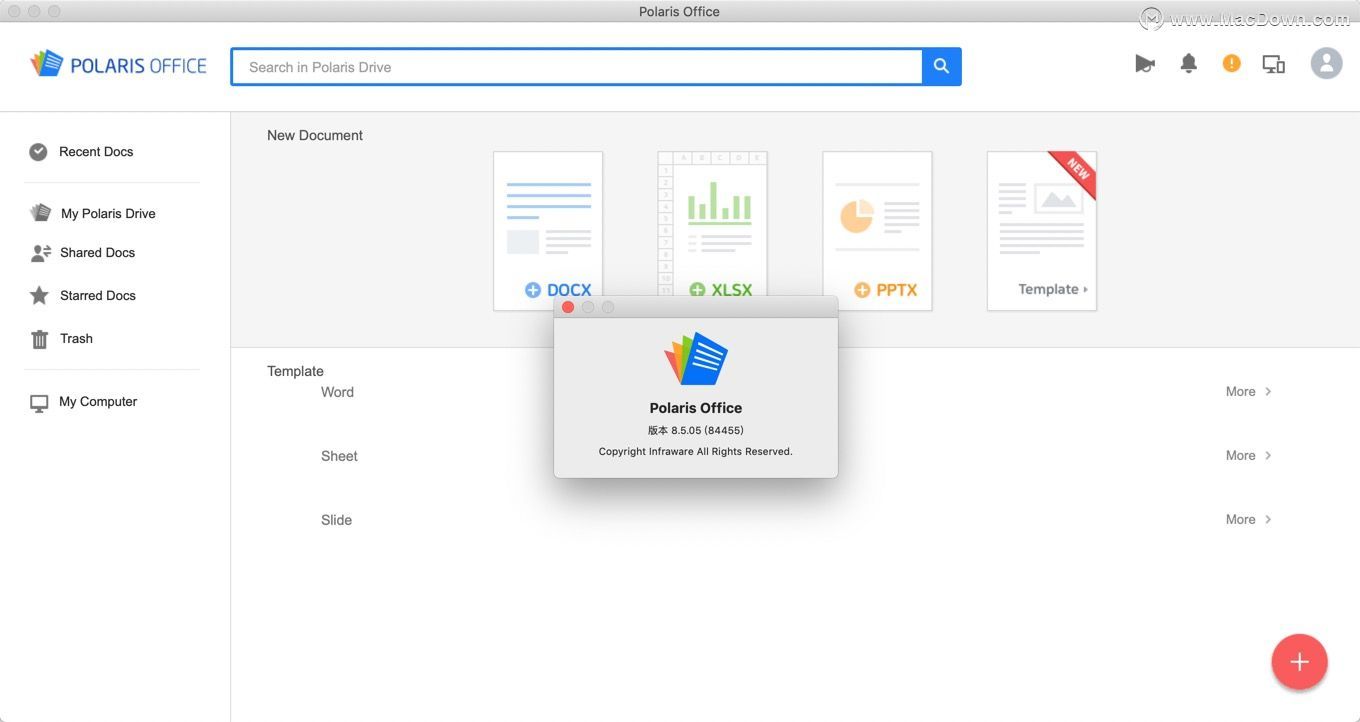Click the Polaris Office icon in About dialog
This screenshot has width=1360, height=722.
696,358
